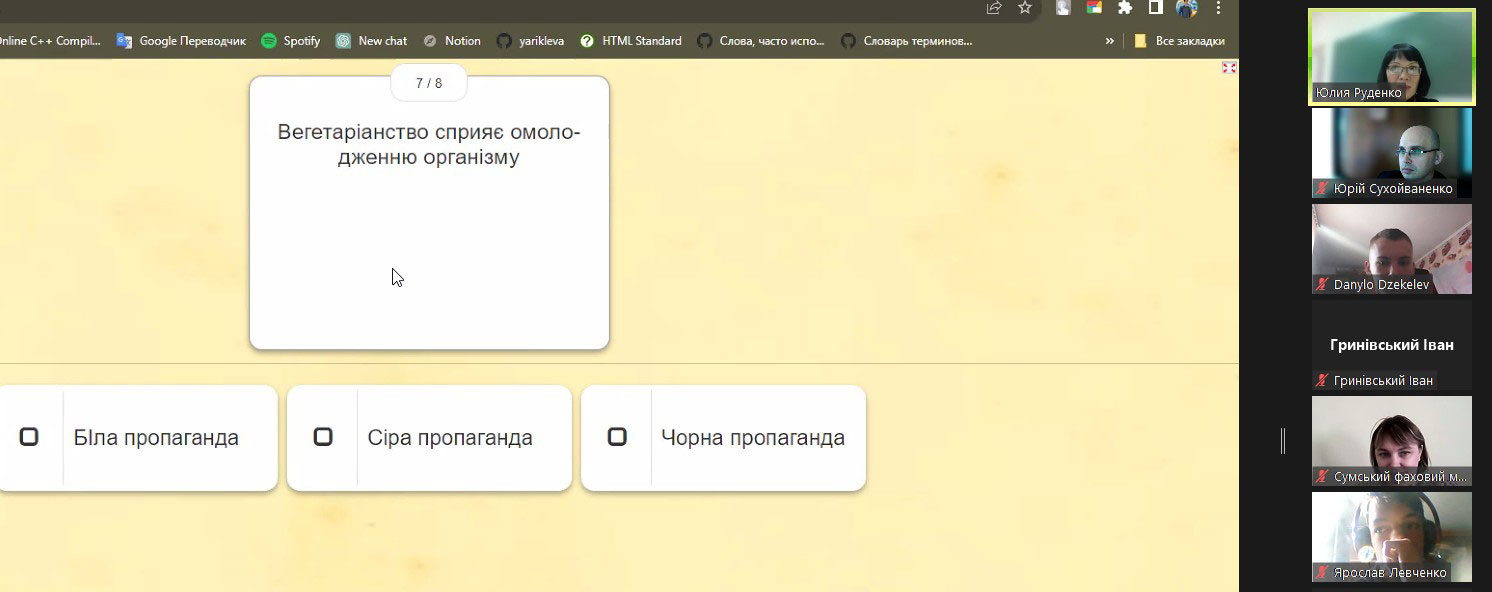Open the grey portrait extension icon

(1064, 8)
